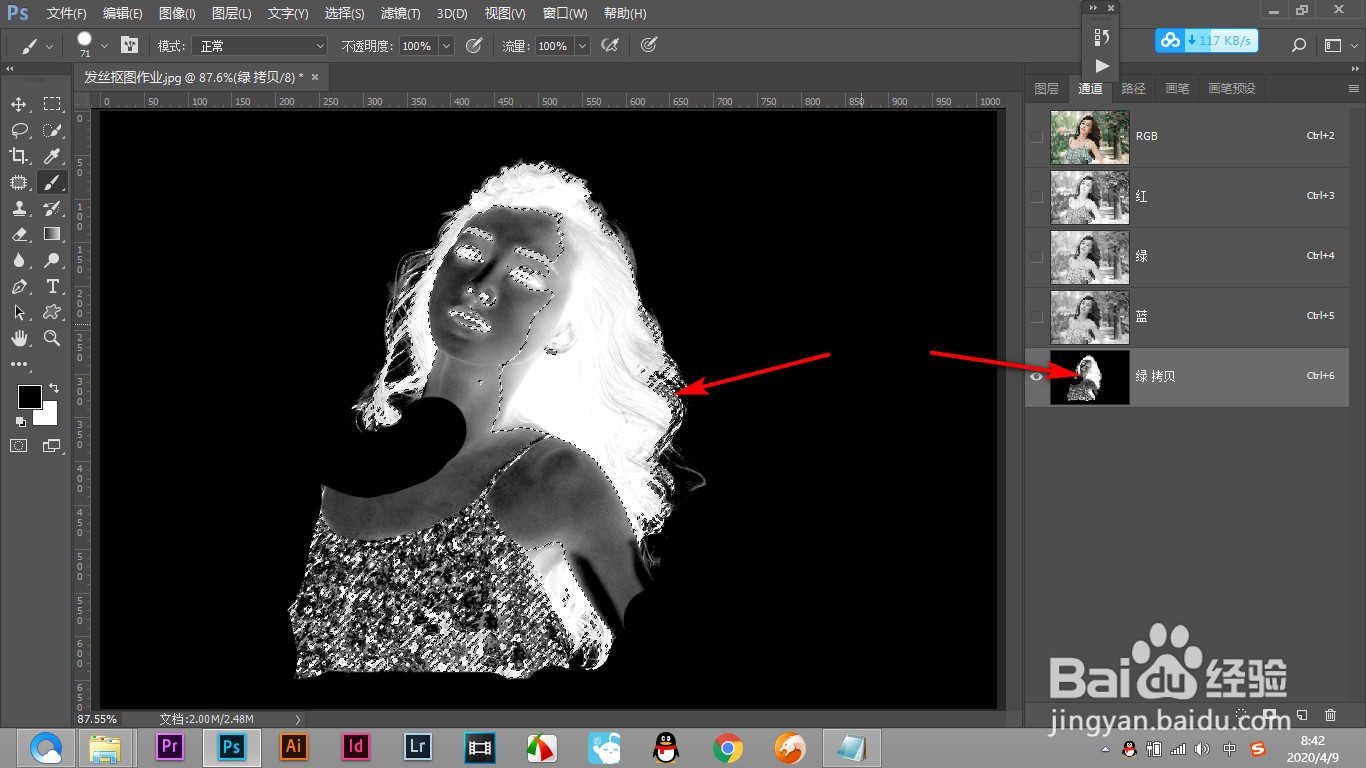Select the Gradient tool
The height and width of the screenshot is (768, 1366).
click(x=52, y=234)
